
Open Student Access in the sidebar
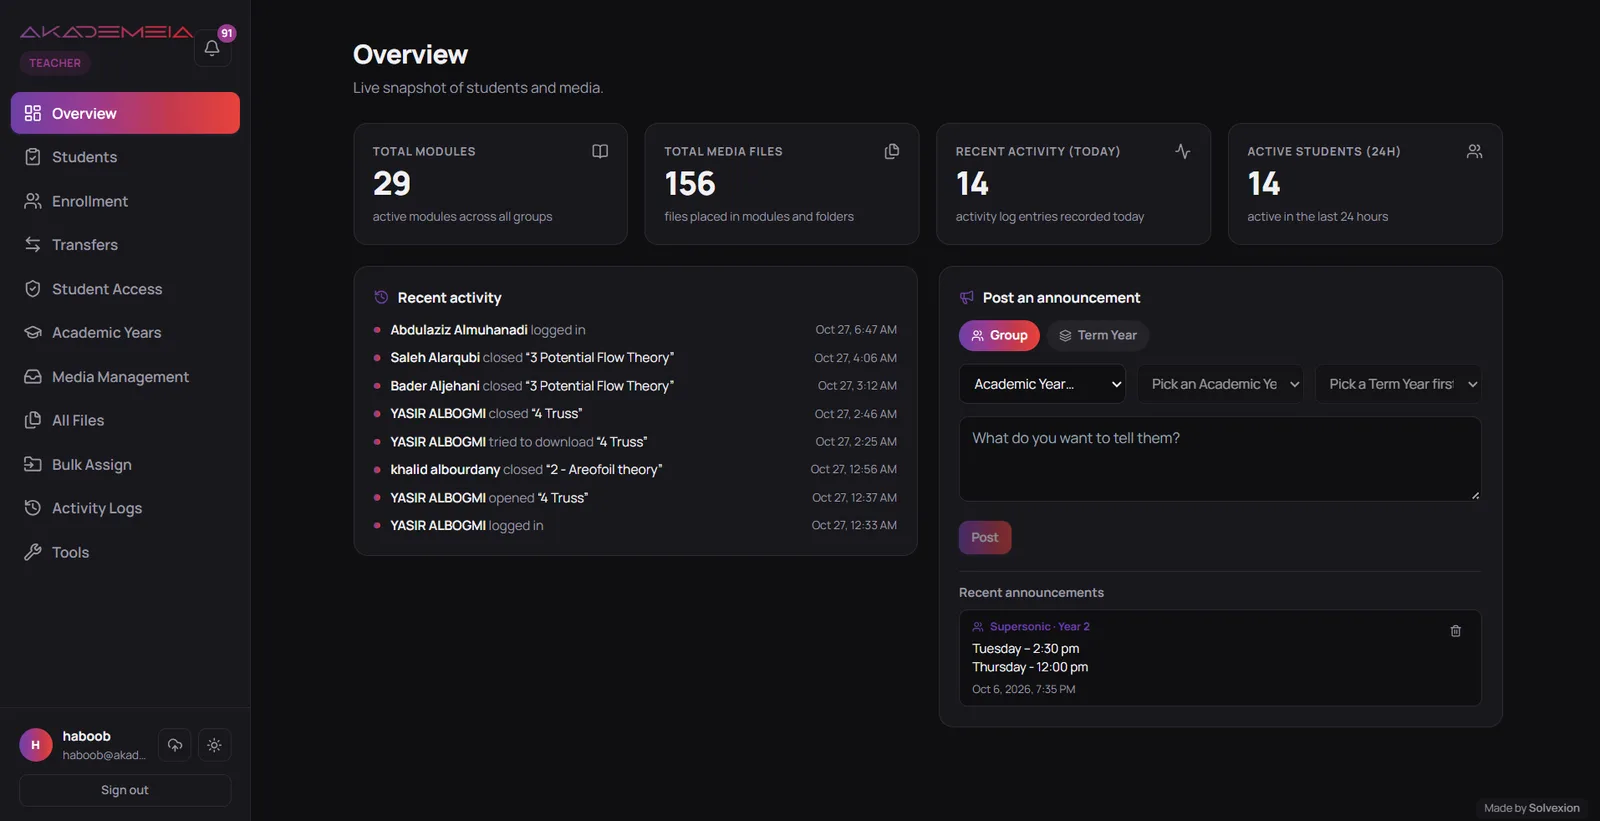125,289
